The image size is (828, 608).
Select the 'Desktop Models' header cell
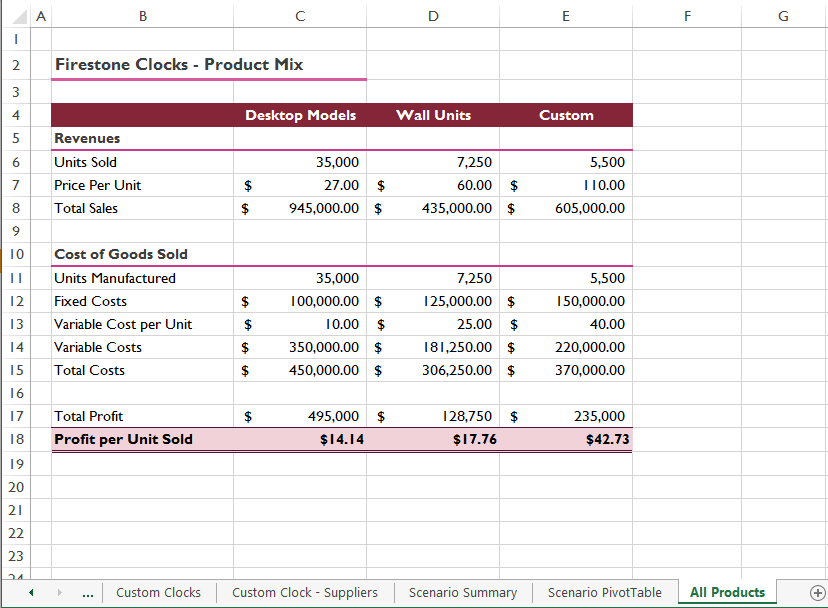pos(300,115)
